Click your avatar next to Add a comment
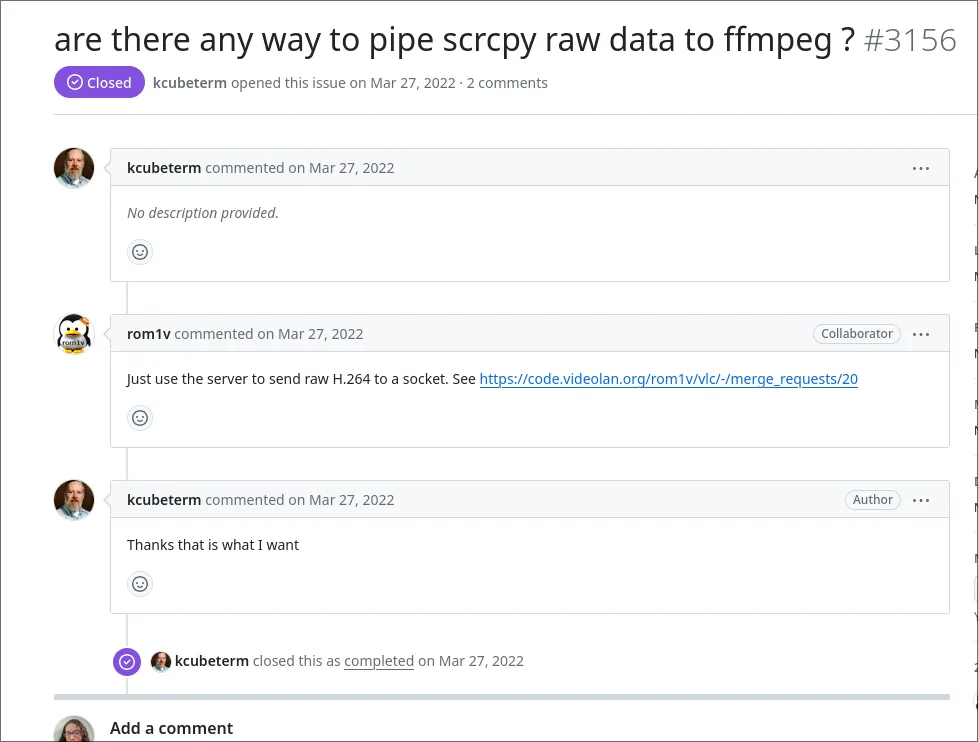978x742 pixels. click(74, 730)
